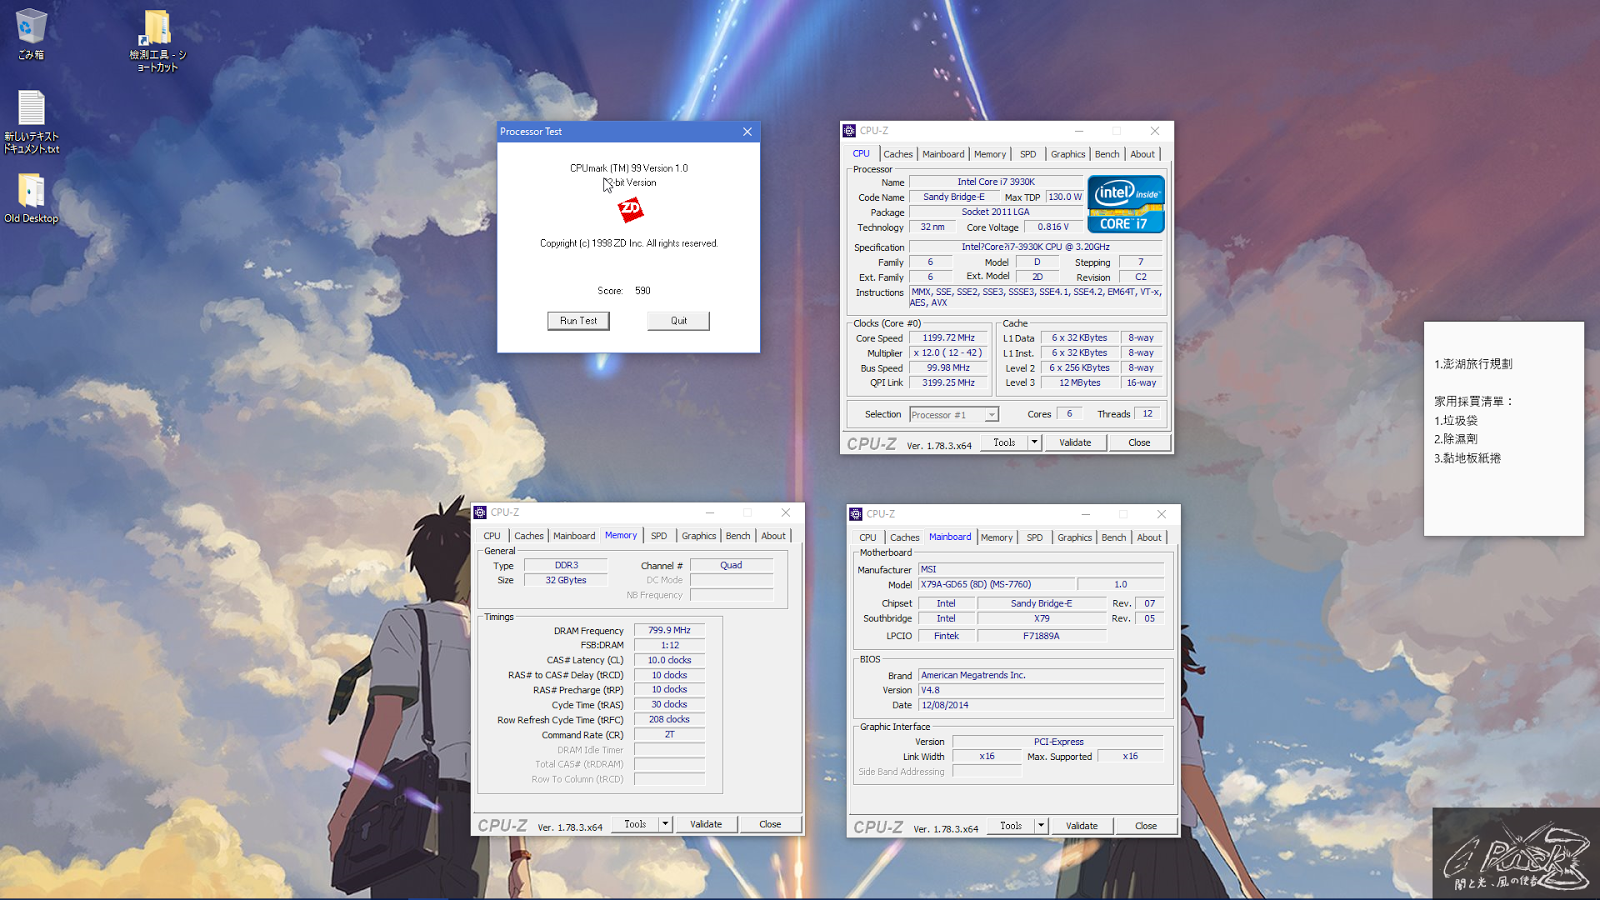Switch to CPU tab in the Mainboard window
This screenshot has width=1600, height=900.
868,538
